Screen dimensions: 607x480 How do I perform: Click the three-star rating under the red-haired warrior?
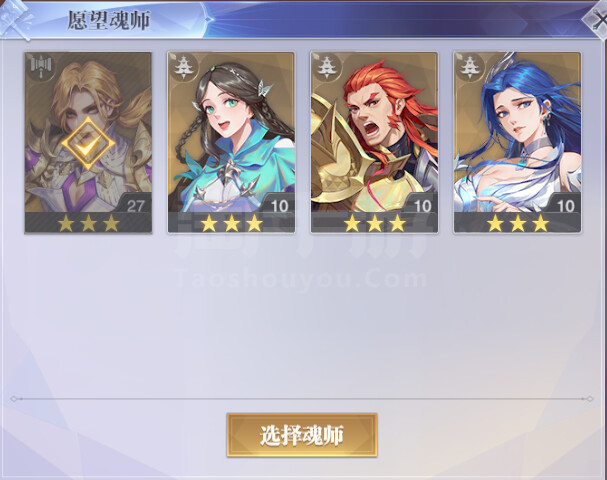375,223
